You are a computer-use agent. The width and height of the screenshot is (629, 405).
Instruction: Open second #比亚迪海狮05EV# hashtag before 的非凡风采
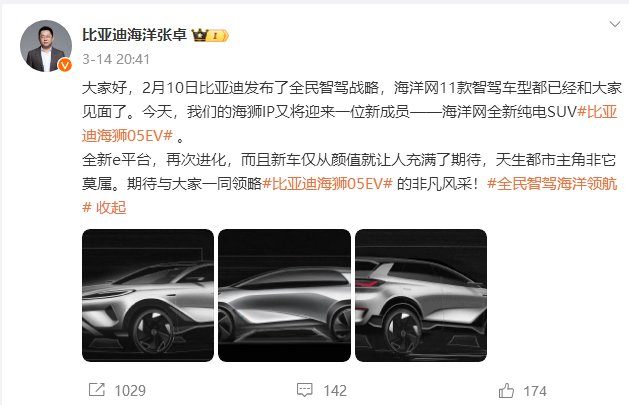tap(327, 184)
